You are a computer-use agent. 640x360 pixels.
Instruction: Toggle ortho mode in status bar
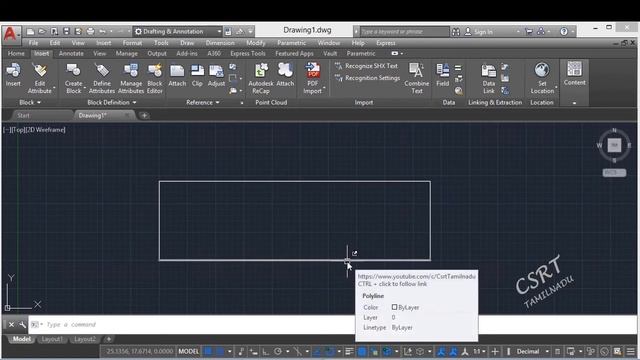point(266,351)
